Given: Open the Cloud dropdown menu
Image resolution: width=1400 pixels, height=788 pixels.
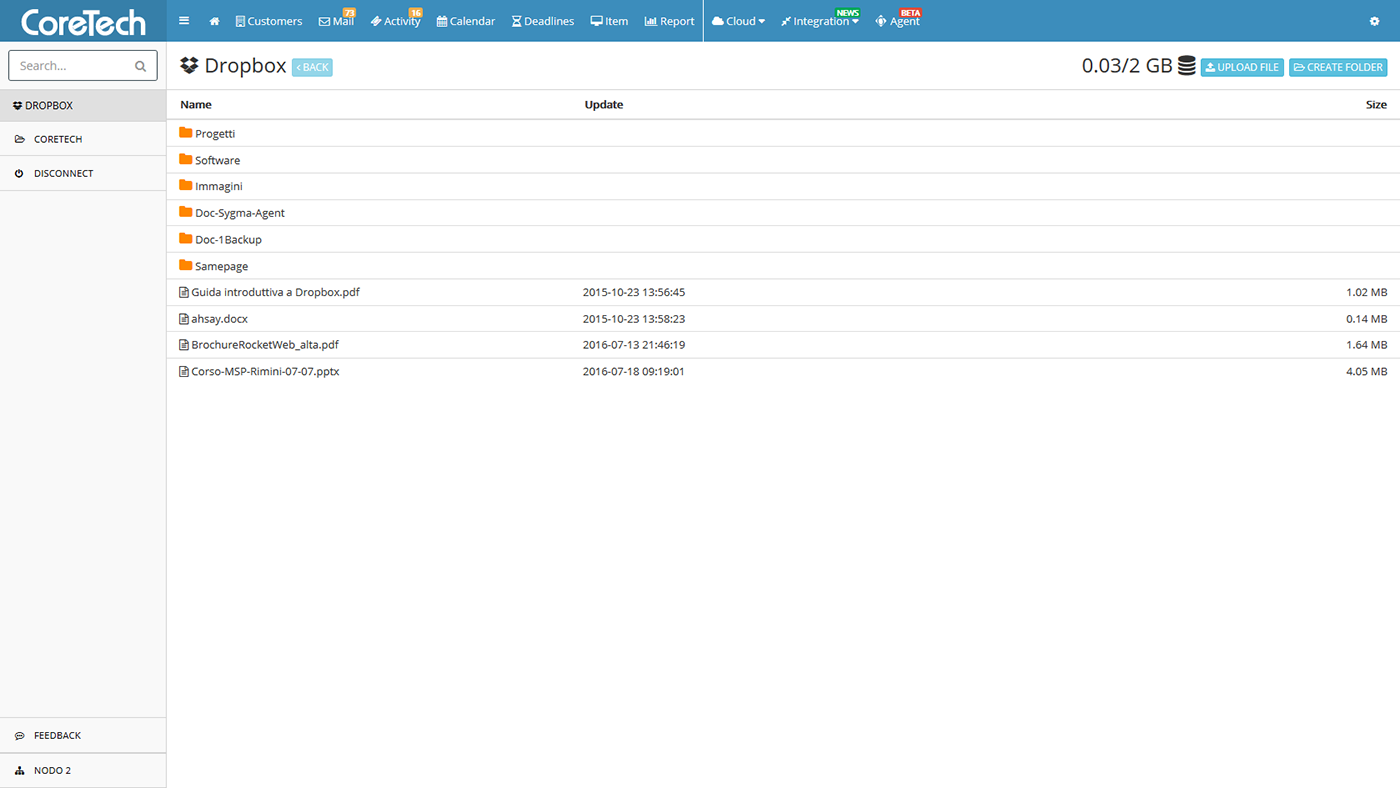Looking at the screenshot, I should (738, 21).
